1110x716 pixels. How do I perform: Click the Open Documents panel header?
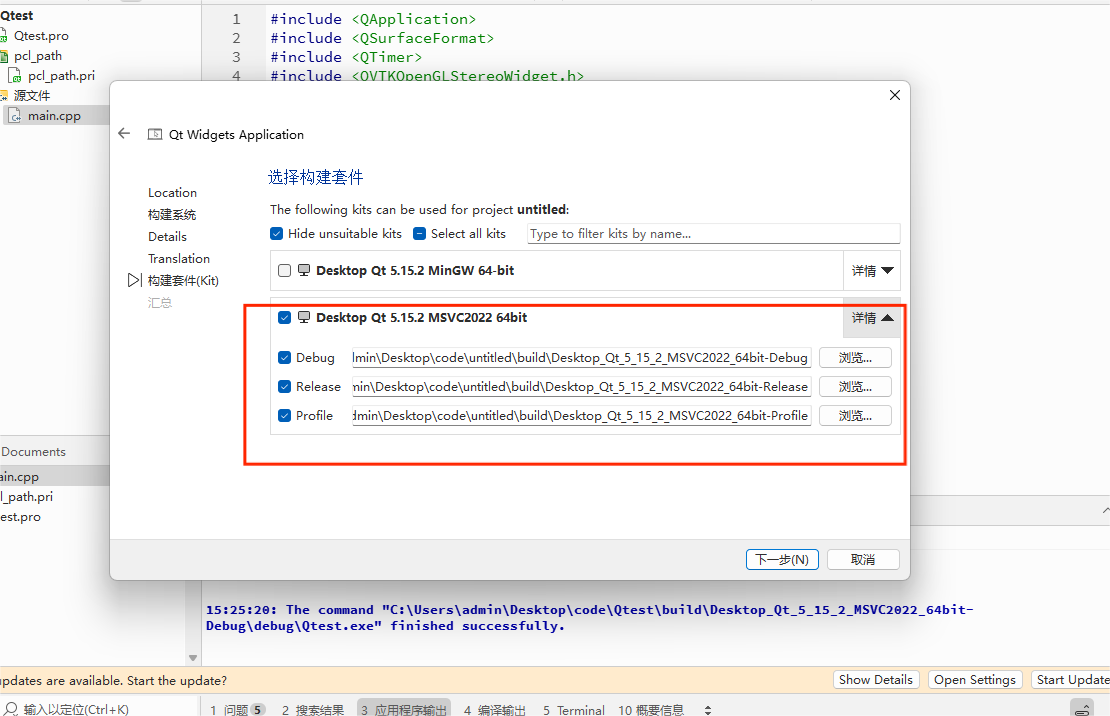point(55,451)
